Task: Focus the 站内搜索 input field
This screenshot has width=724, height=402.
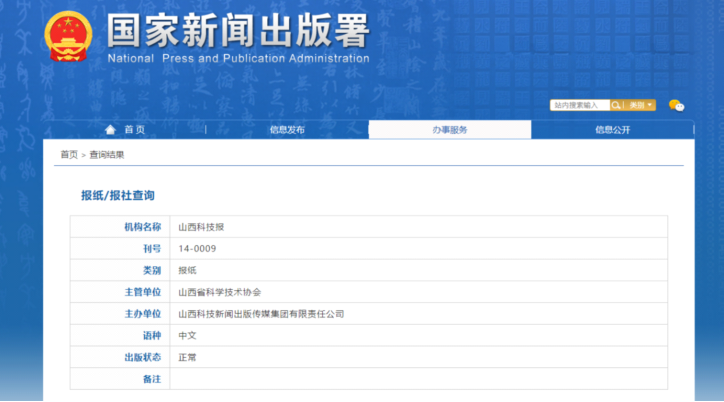Action: 580,105
